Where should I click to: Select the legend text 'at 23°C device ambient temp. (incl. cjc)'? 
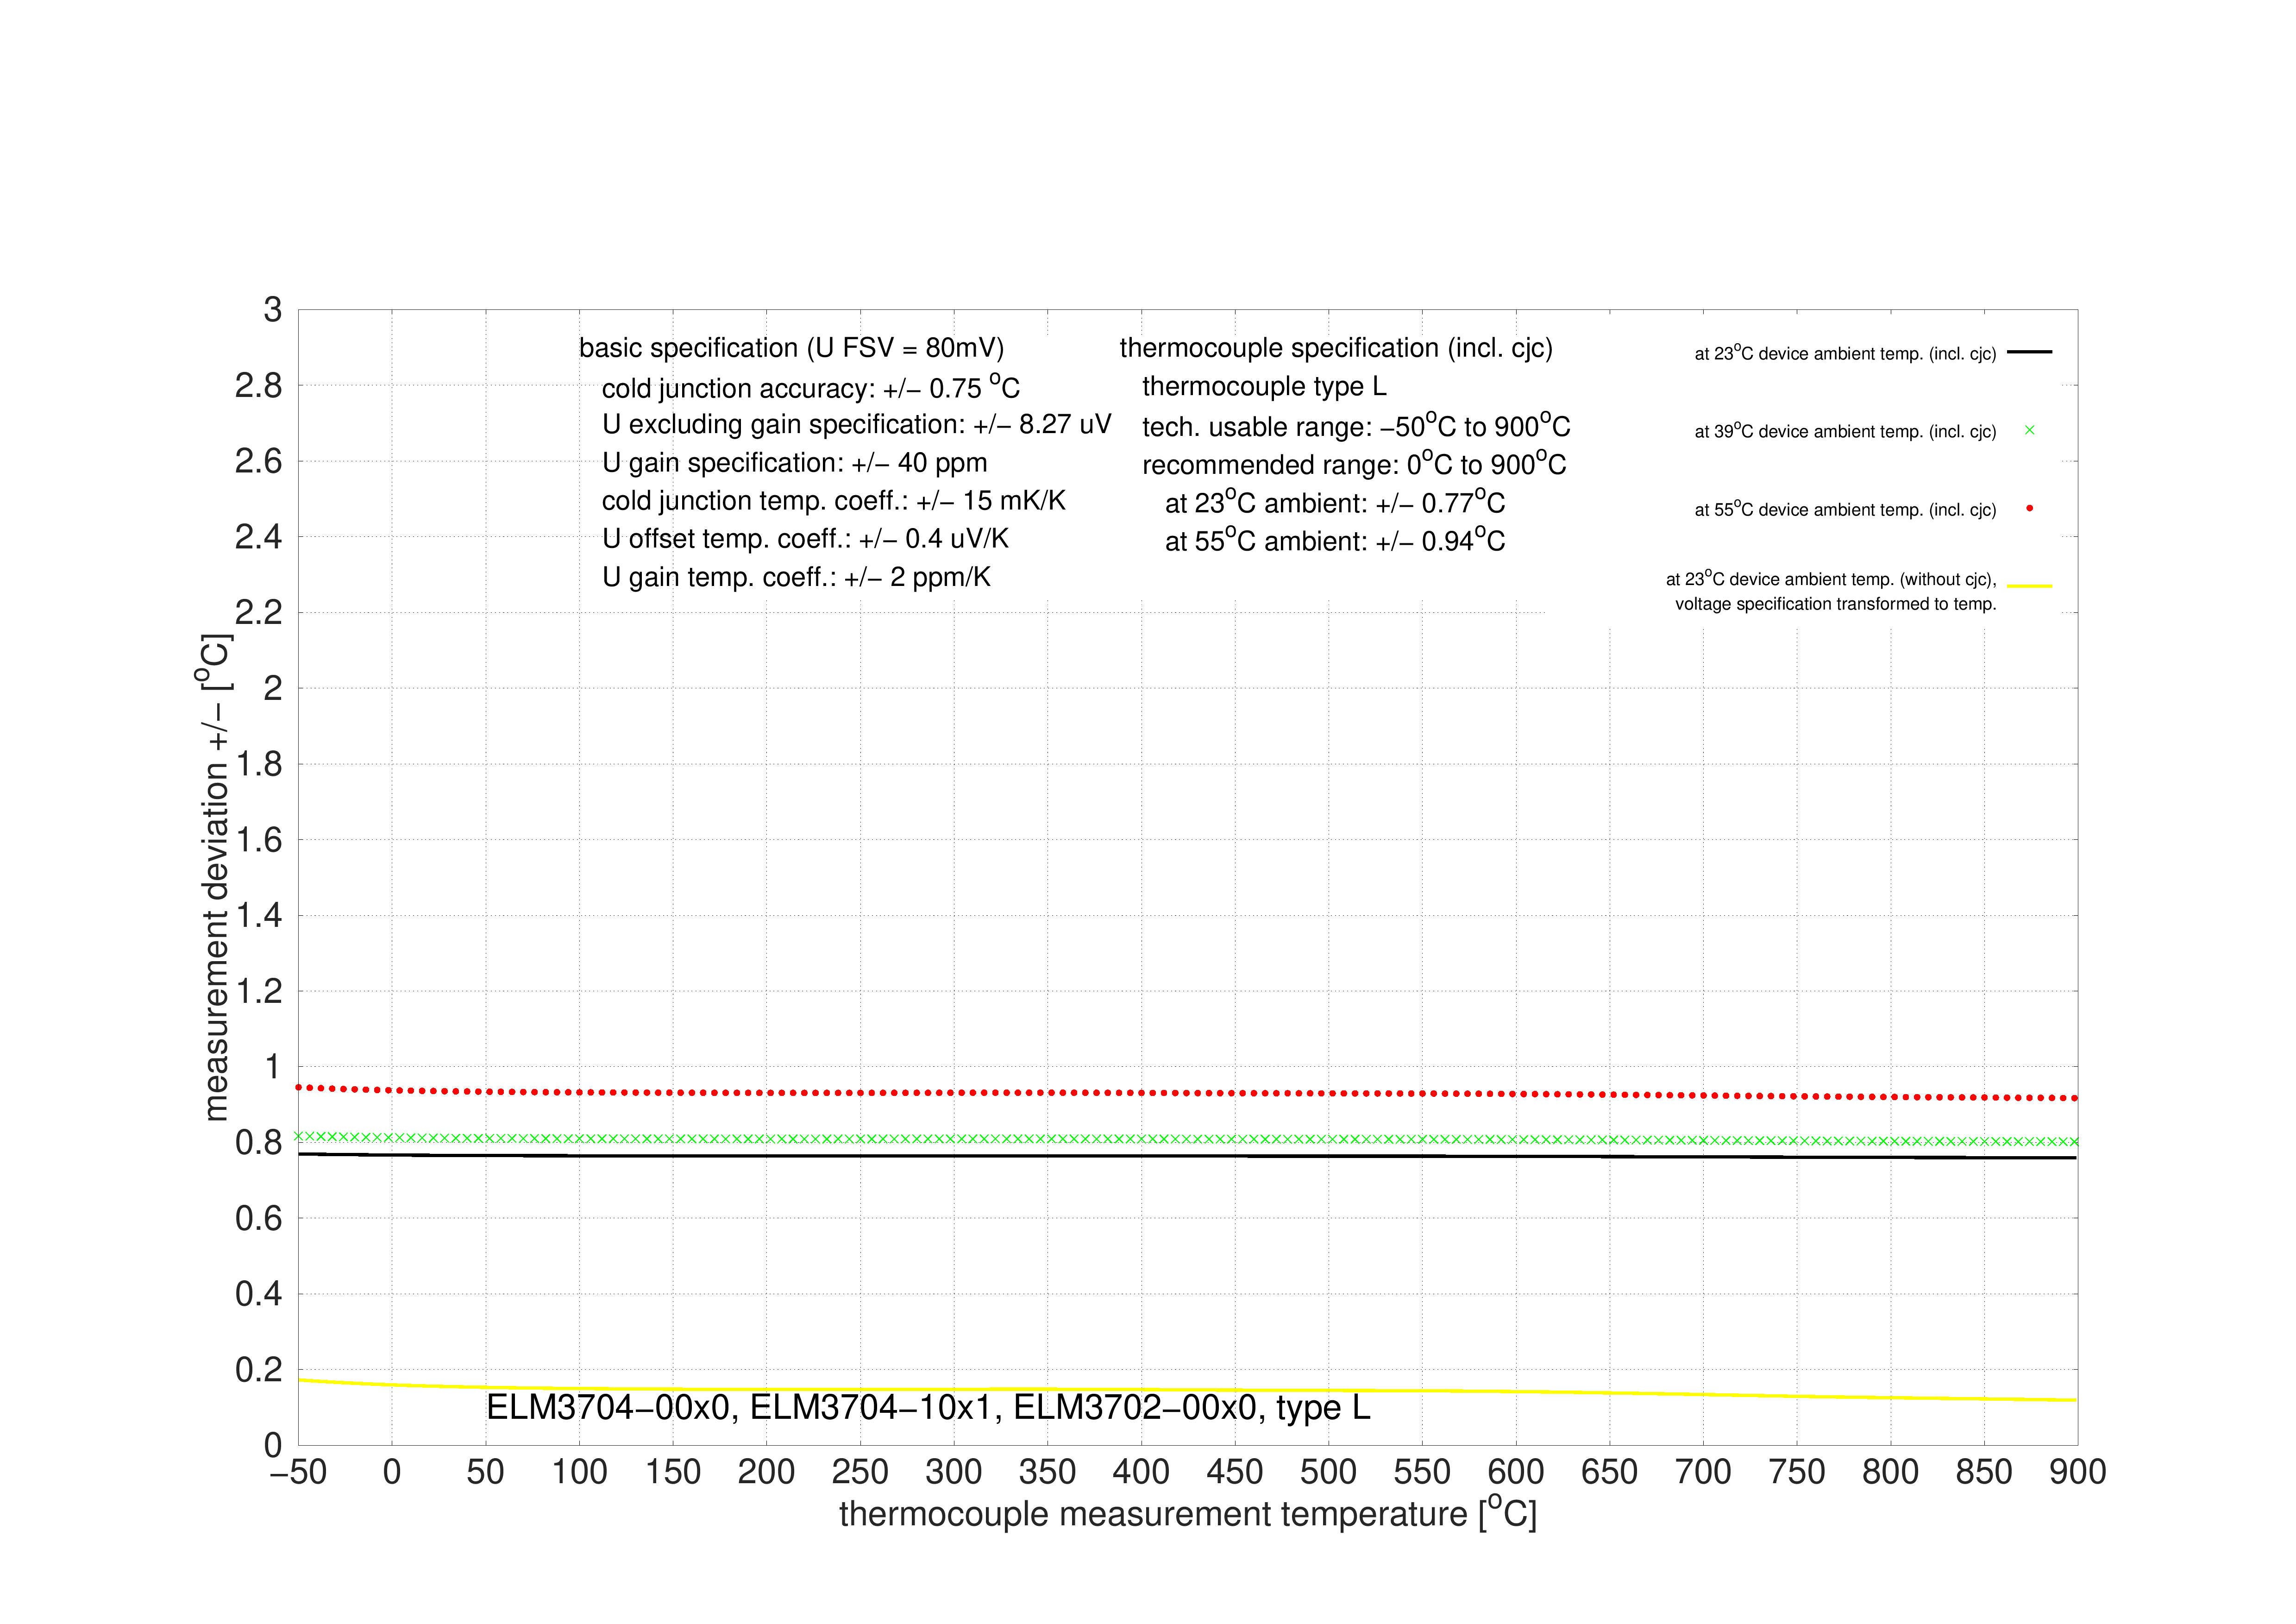pos(1845,353)
